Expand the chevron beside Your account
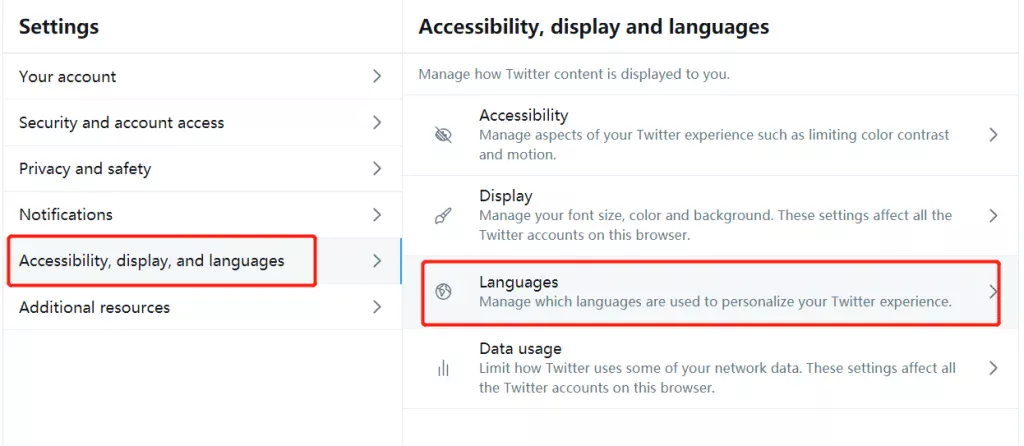Viewport: 1024px width, 446px height. point(377,77)
